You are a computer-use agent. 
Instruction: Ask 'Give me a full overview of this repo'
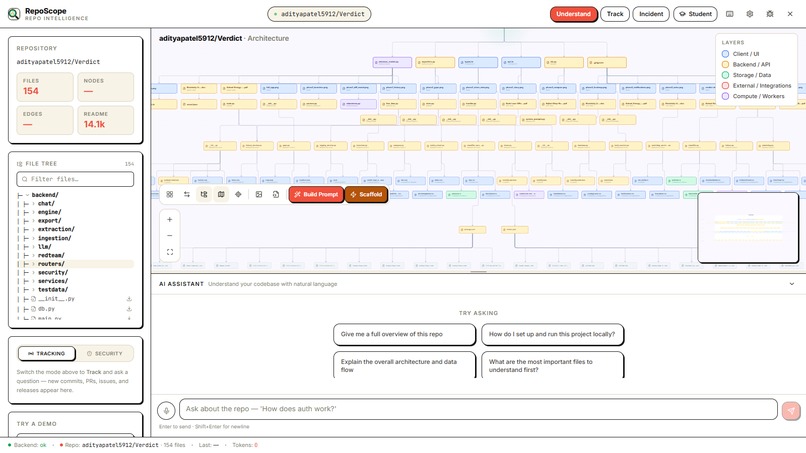coord(404,334)
